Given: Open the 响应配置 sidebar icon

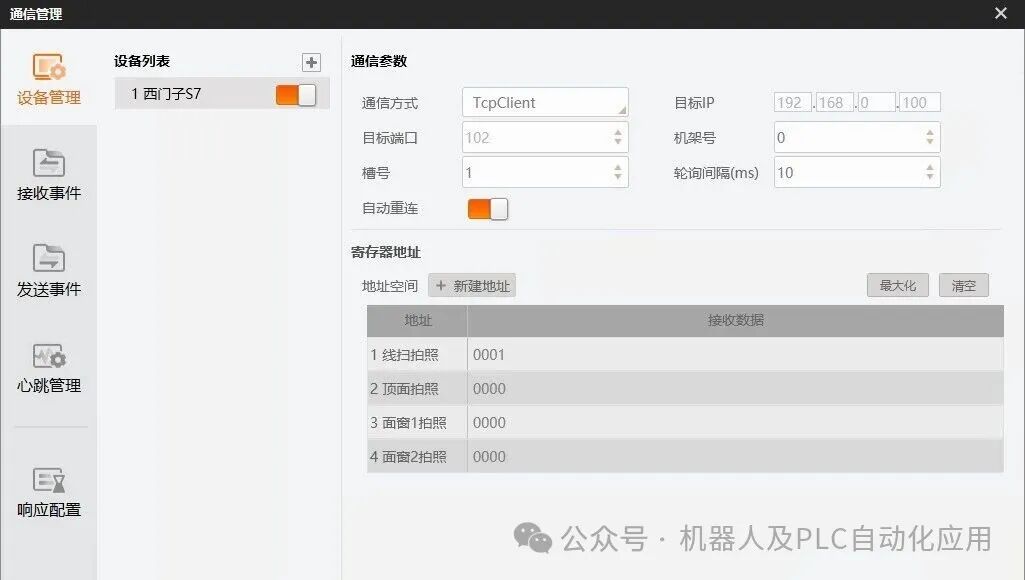Looking at the screenshot, I should 49,492.
